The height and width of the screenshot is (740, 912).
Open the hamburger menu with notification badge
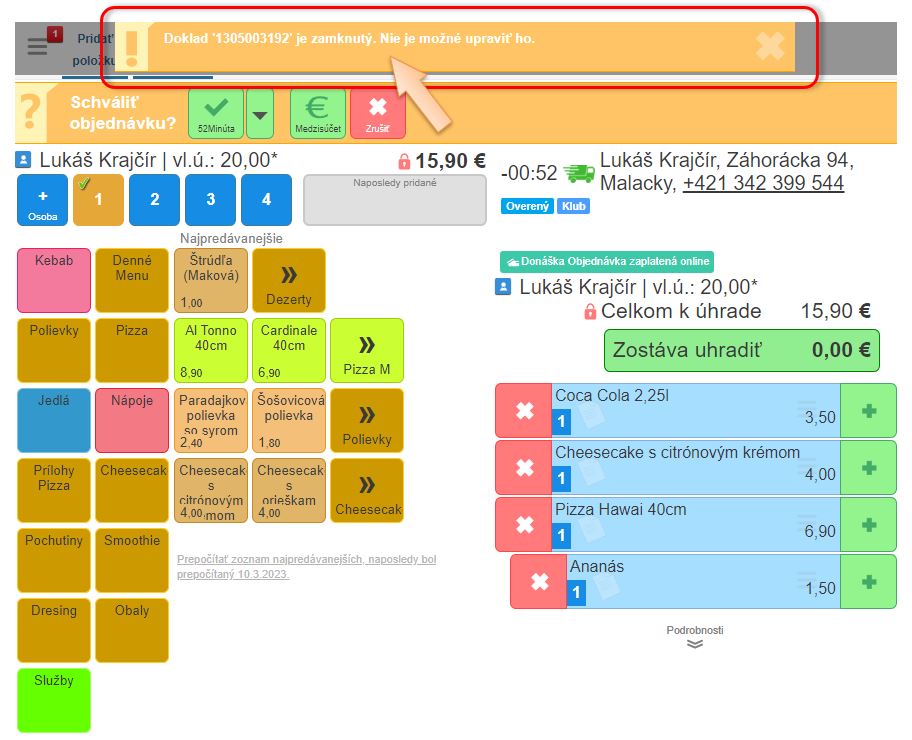38,47
